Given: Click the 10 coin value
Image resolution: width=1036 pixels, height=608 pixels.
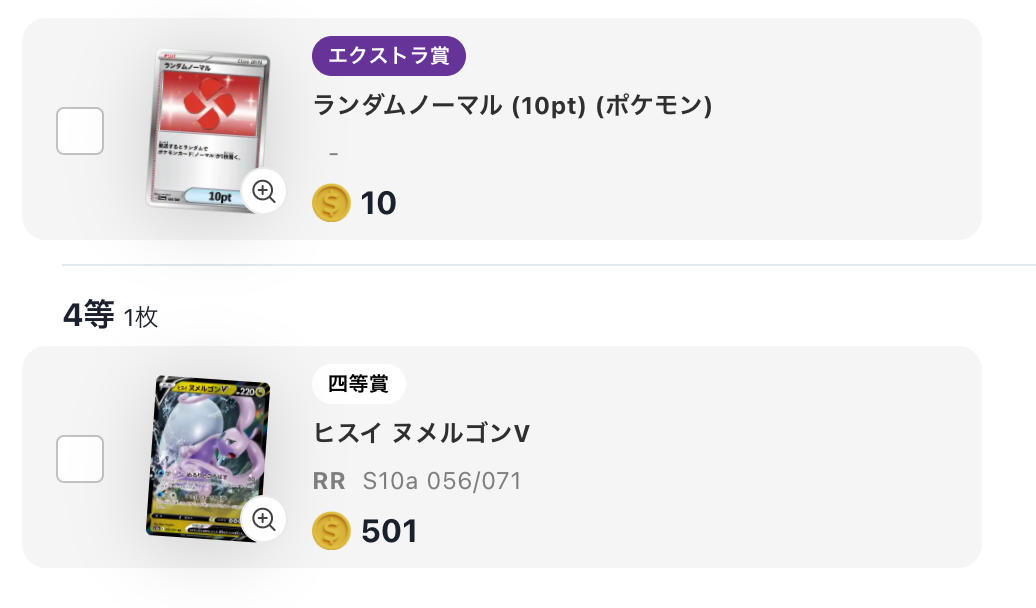Looking at the screenshot, I should (379, 203).
